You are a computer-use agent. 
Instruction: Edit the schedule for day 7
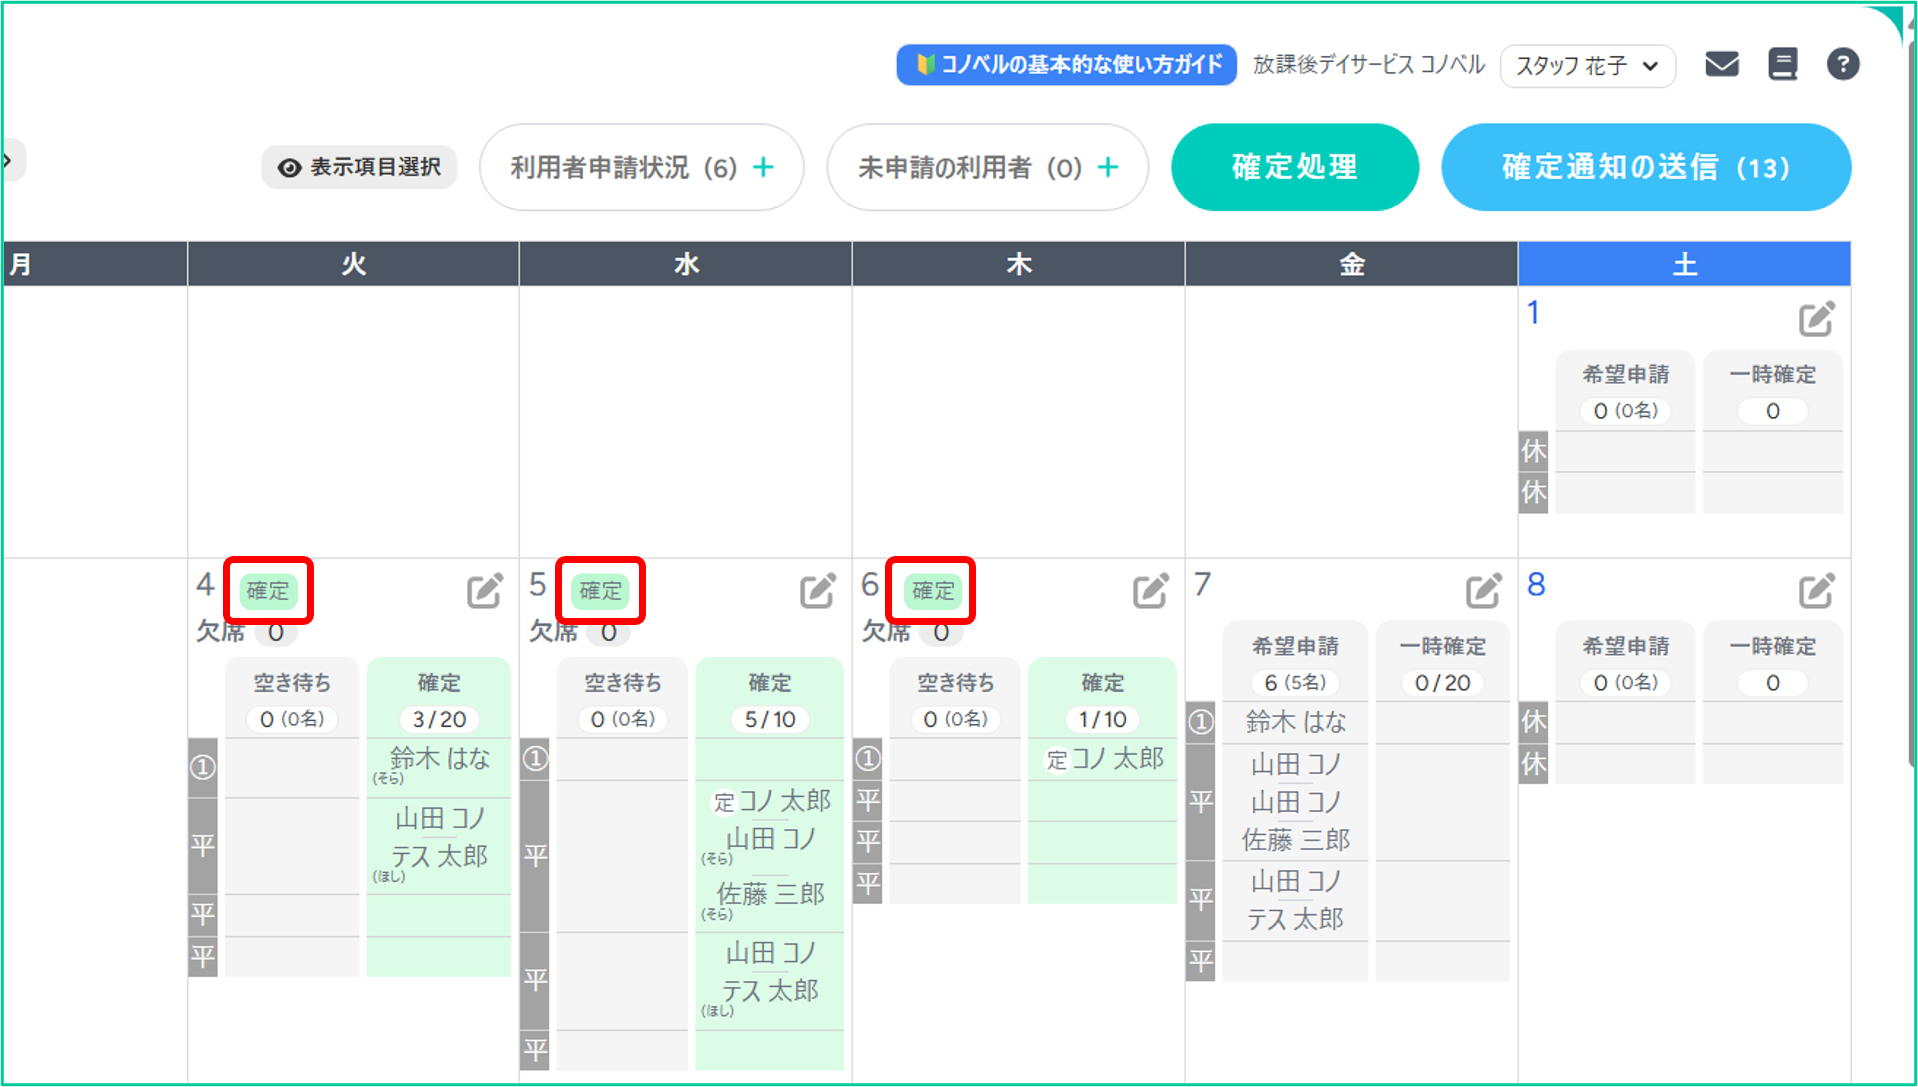tap(1483, 591)
